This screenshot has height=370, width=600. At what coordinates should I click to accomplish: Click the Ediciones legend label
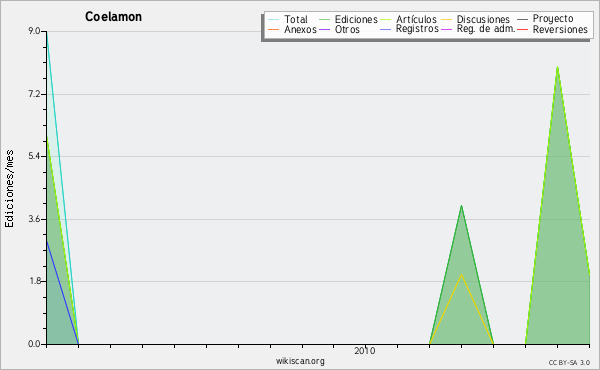pos(356,19)
